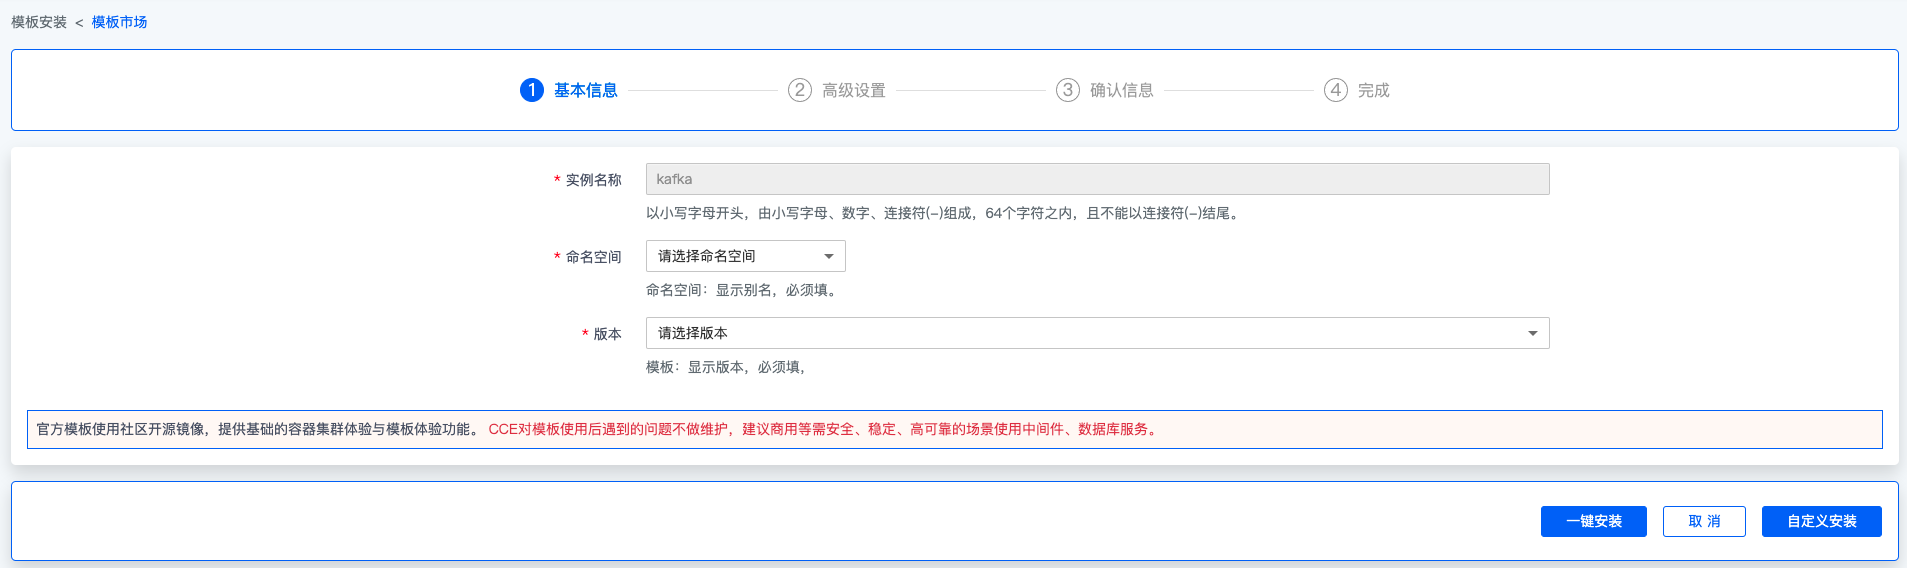Image resolution: width=1907 pixels, height=568 pixels.
Task: Click the 模板安装 breadcrumb text
Action: 39,22
